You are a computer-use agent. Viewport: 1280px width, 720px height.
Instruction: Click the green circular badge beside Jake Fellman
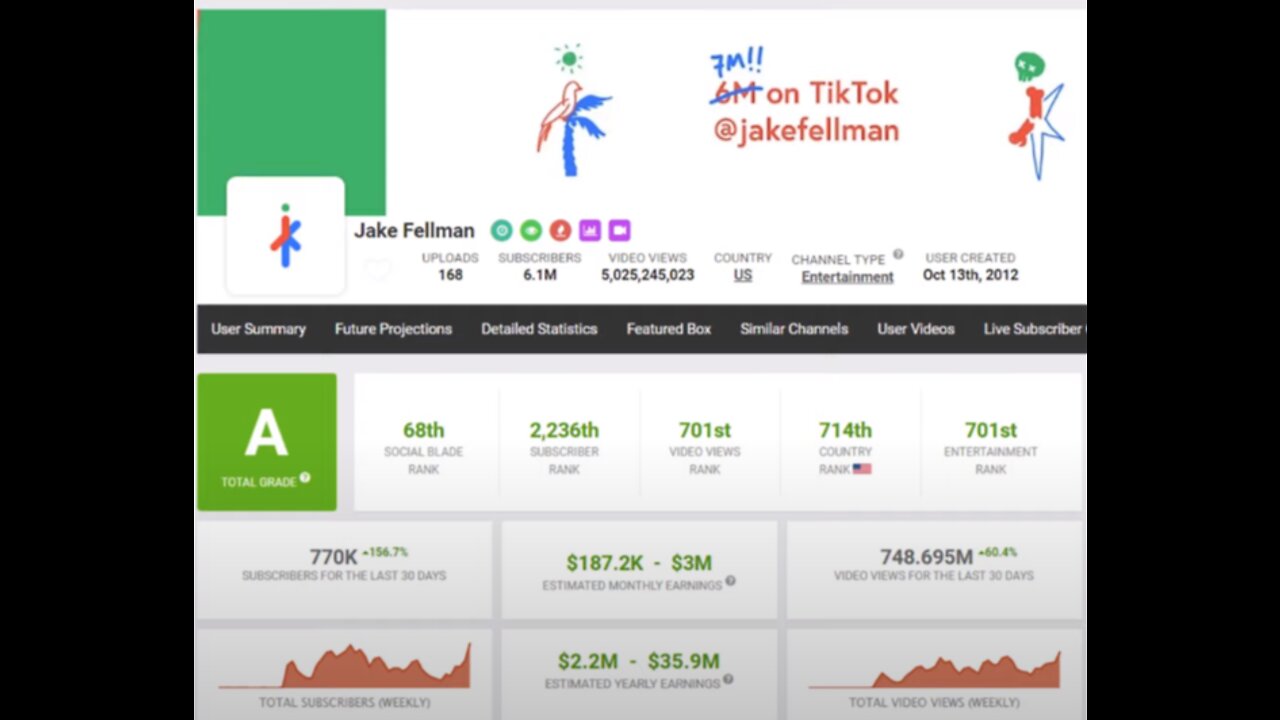tap(531, 231)
